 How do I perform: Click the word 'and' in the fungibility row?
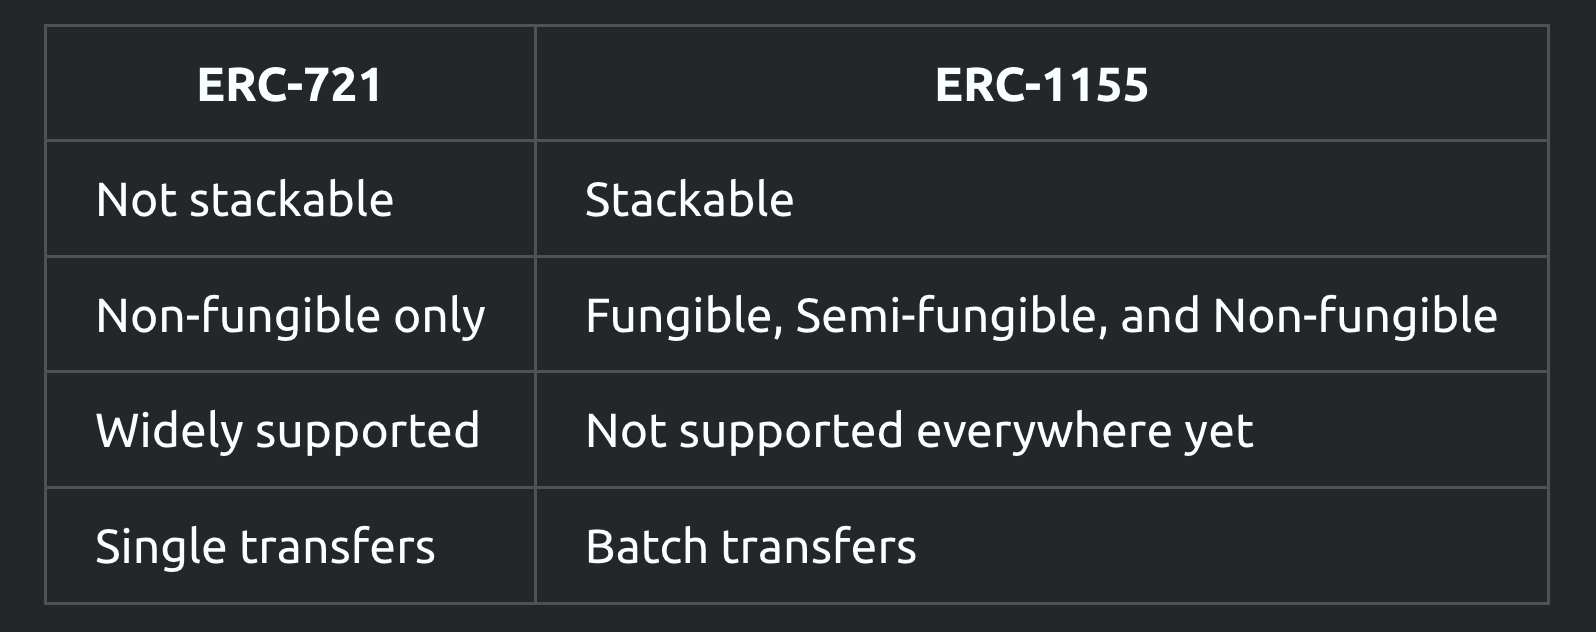(1160, 315)
